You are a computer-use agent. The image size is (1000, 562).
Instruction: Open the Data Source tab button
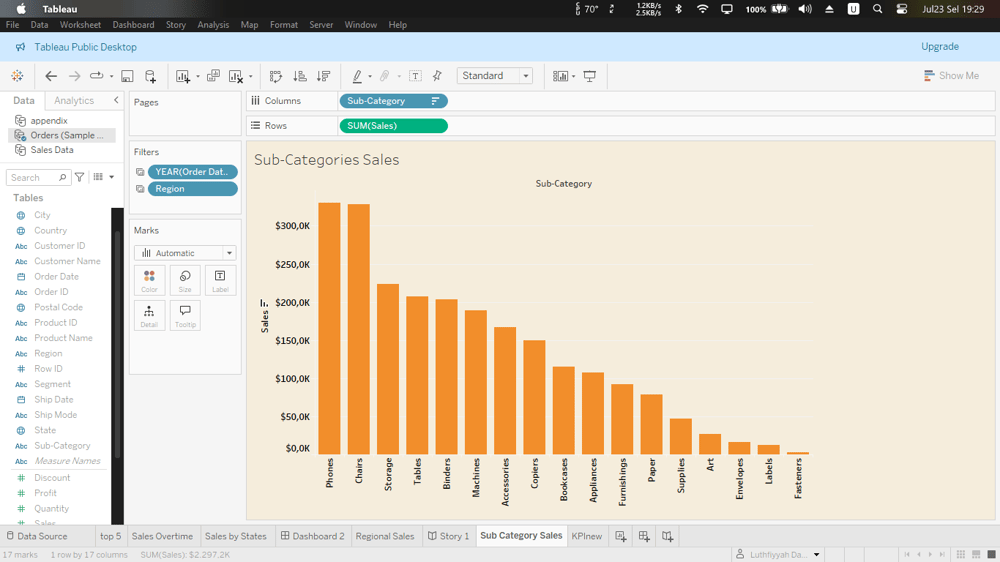click(x=37, y=536)
